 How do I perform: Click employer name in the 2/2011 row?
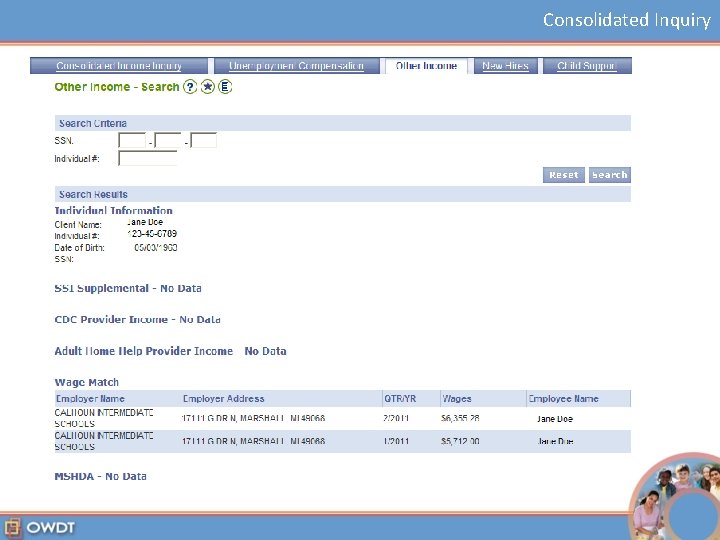pyautogui.click(x=104, y=418)
